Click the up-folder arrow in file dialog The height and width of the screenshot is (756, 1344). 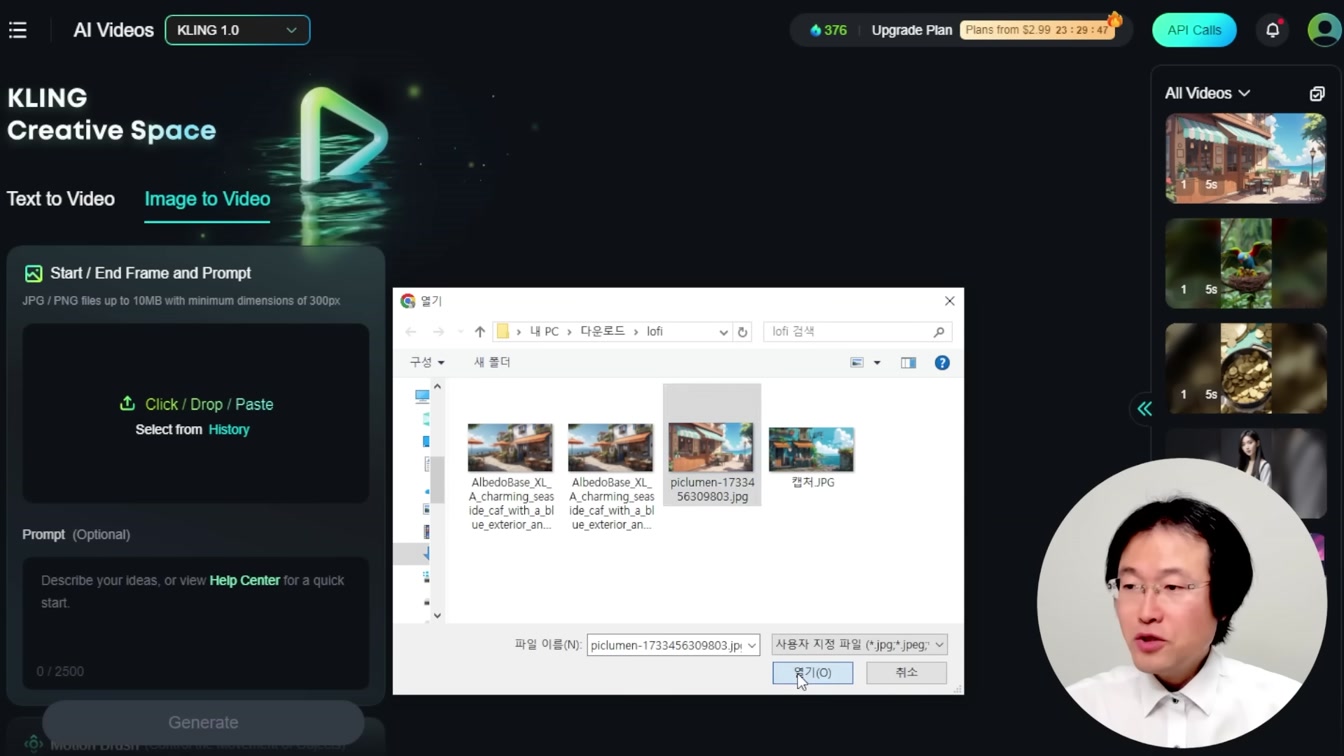click(480, 331)
